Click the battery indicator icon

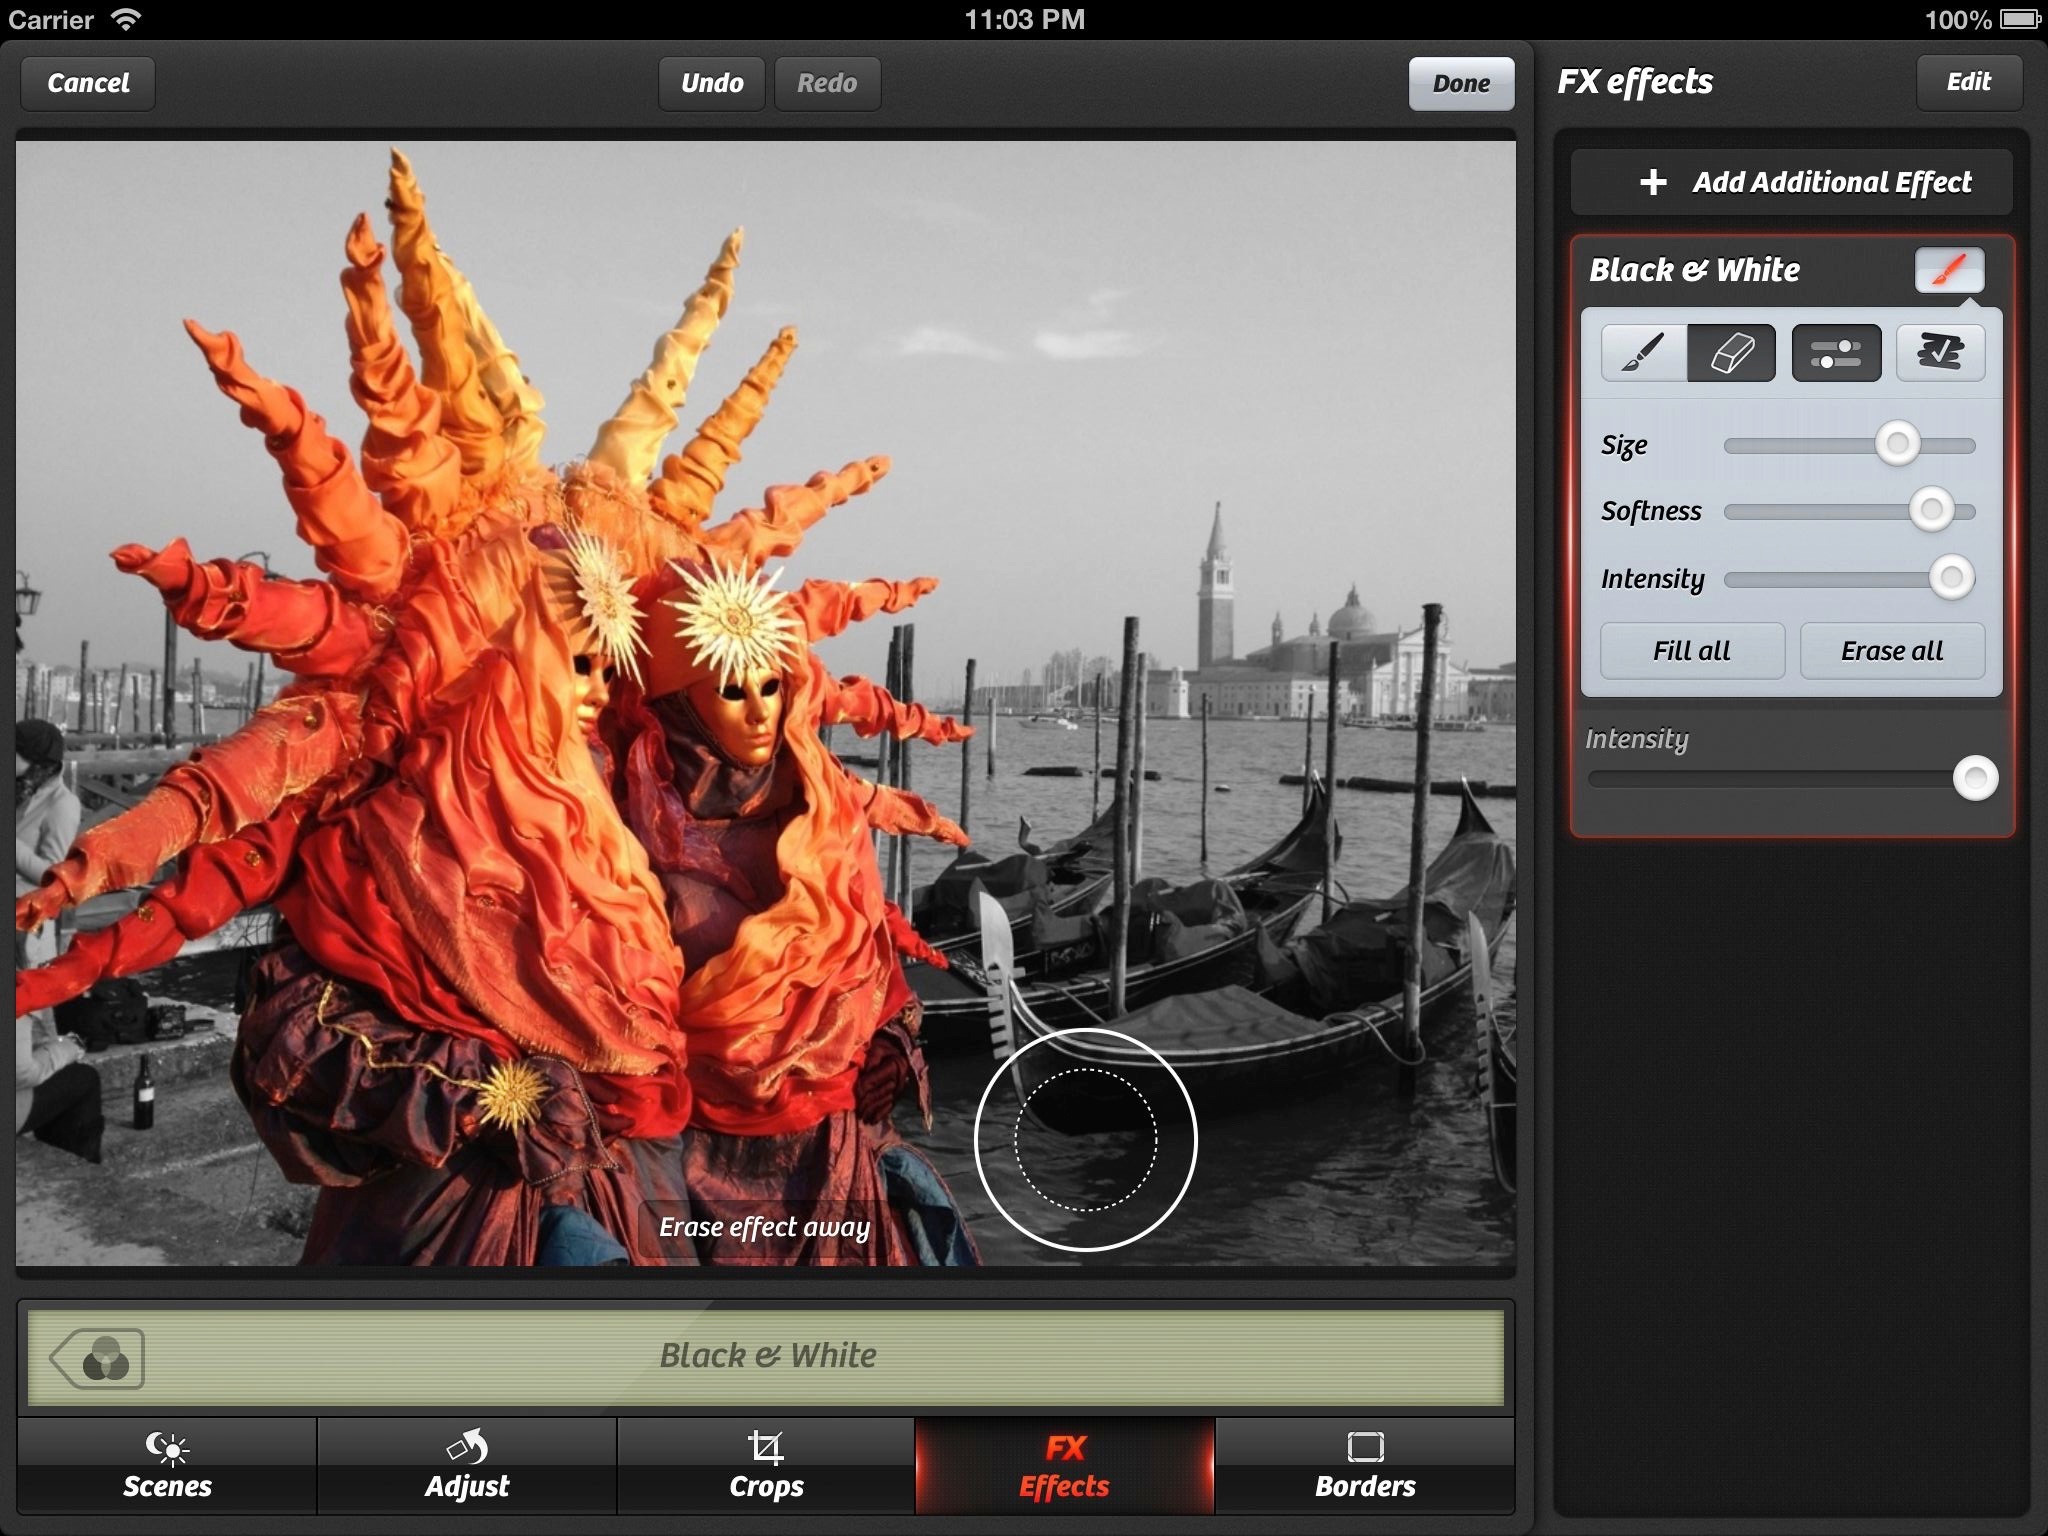(2019, 19)
